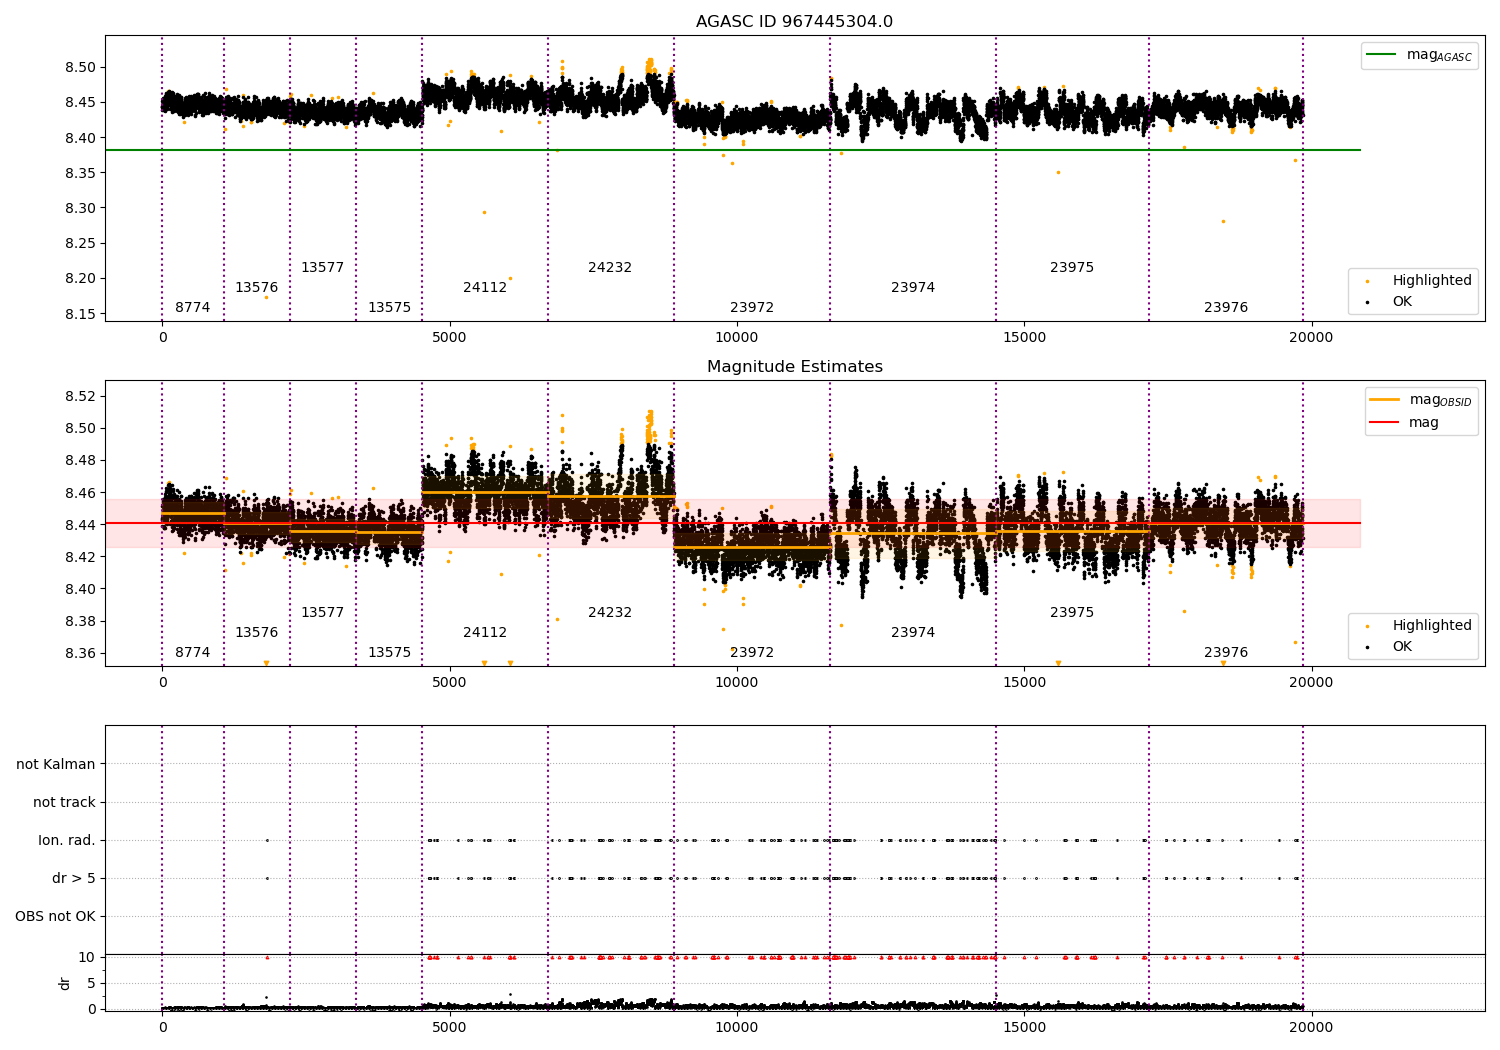The width and height of the screenshot is (1500, 1050).
Task: Click y-tick 10 on the dr axis
Action: click(x=87, y=958)
